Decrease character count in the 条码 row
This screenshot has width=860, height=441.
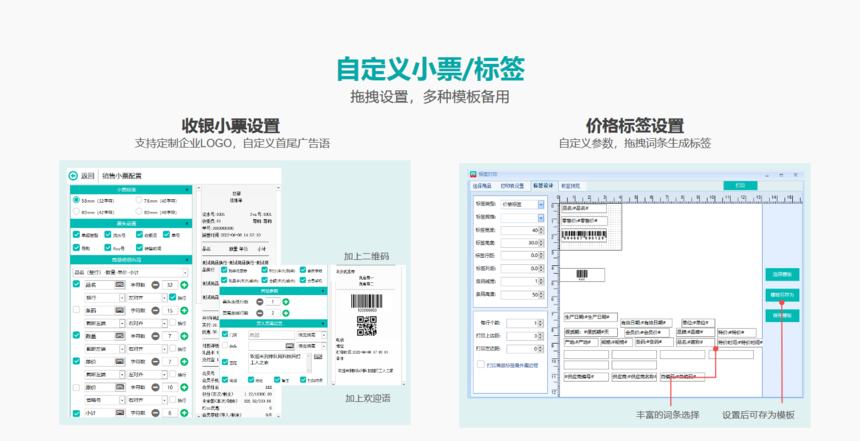click(x=156, y=310)
